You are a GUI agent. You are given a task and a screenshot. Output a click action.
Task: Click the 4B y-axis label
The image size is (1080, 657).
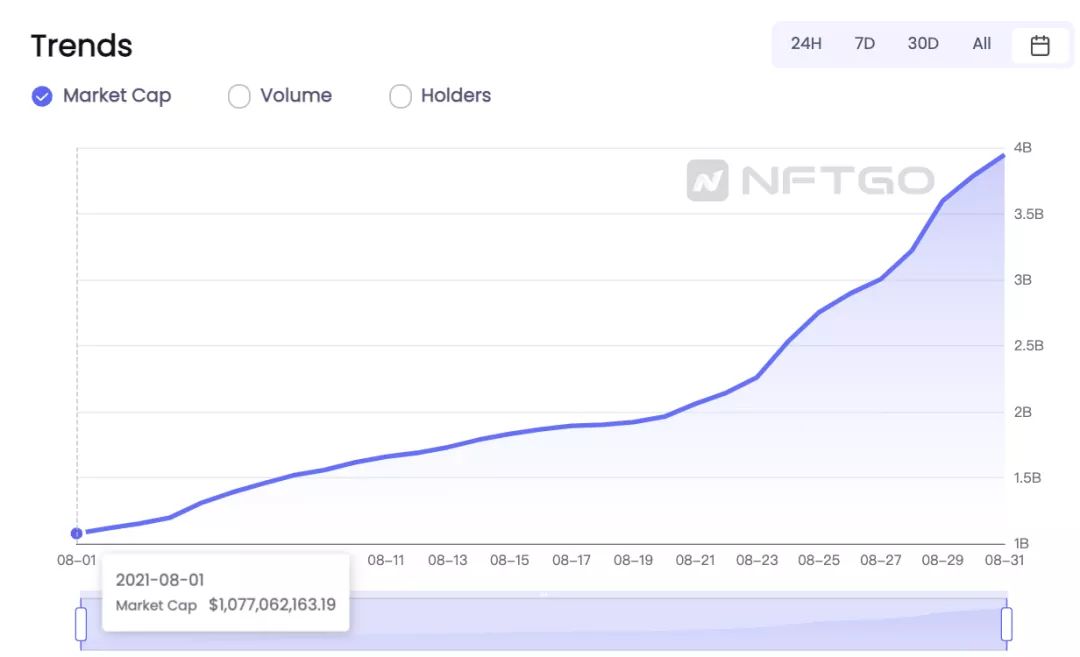pyautogui.click(x=1022, y=148)
